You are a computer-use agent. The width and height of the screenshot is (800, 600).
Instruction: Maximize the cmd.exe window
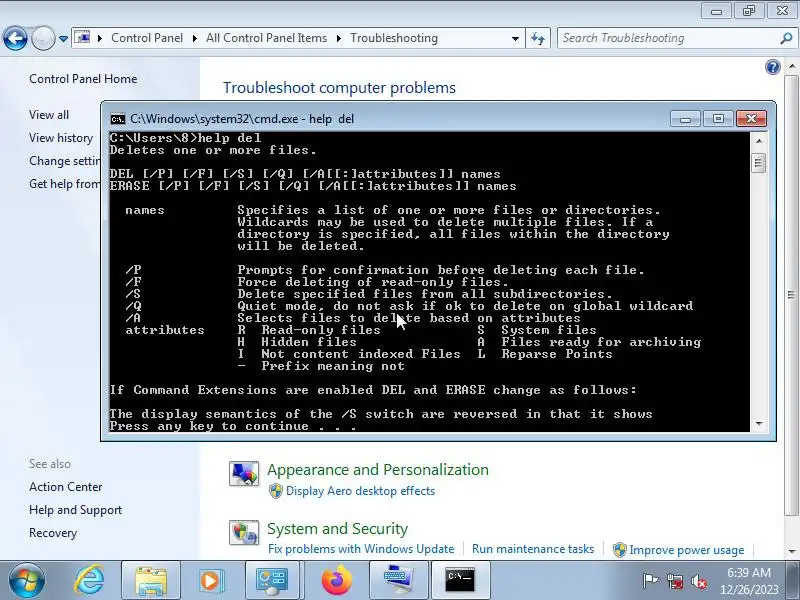718,119
